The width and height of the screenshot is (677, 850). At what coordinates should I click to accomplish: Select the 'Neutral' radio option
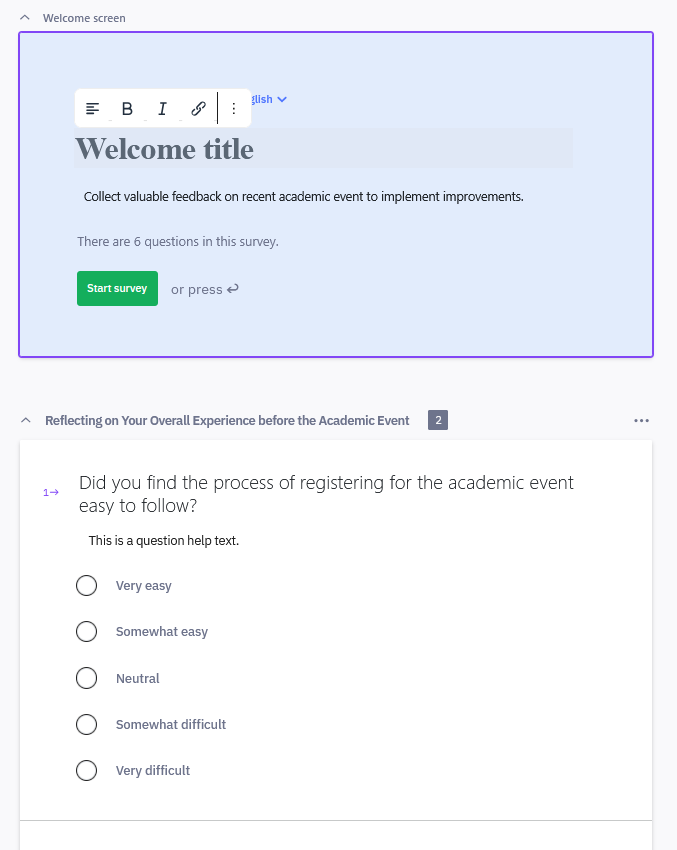[x=87, y=678]
